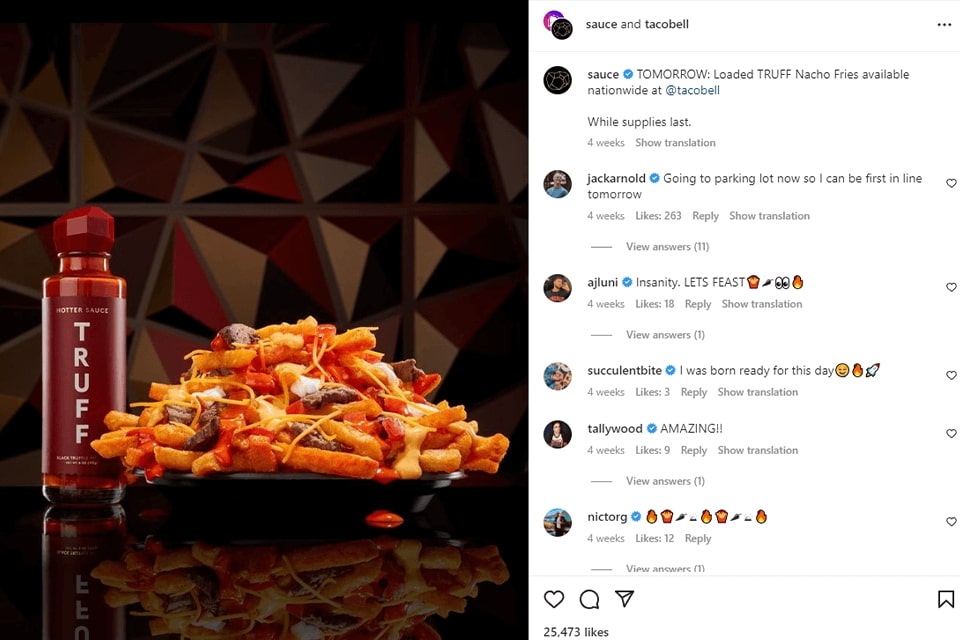Open the @tacobell mention link

(x=692, y=90)
